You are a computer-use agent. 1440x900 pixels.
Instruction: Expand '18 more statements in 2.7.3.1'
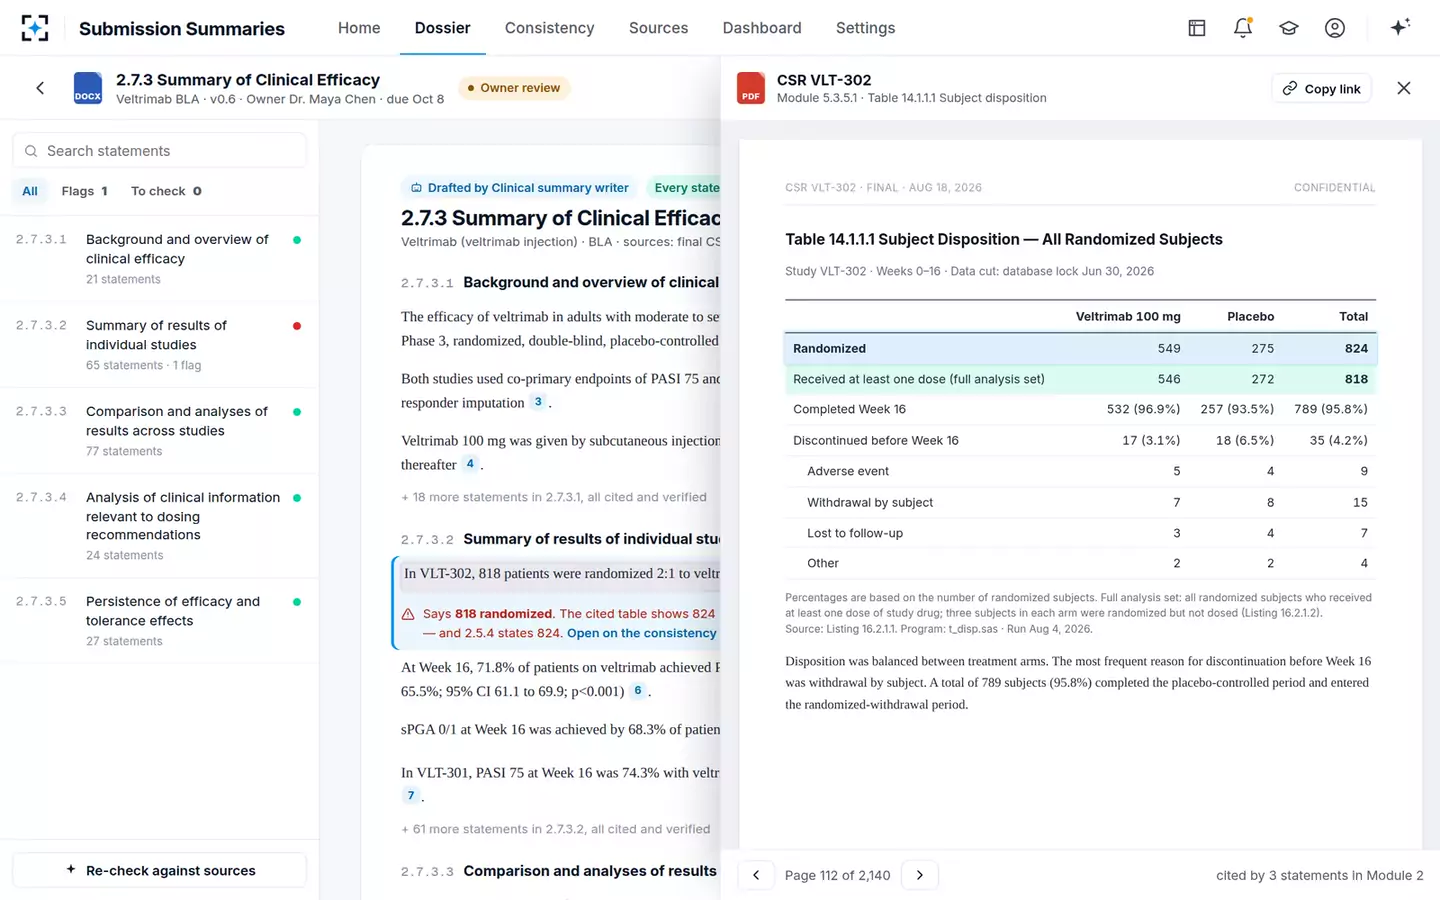click(x=554, y=497)
